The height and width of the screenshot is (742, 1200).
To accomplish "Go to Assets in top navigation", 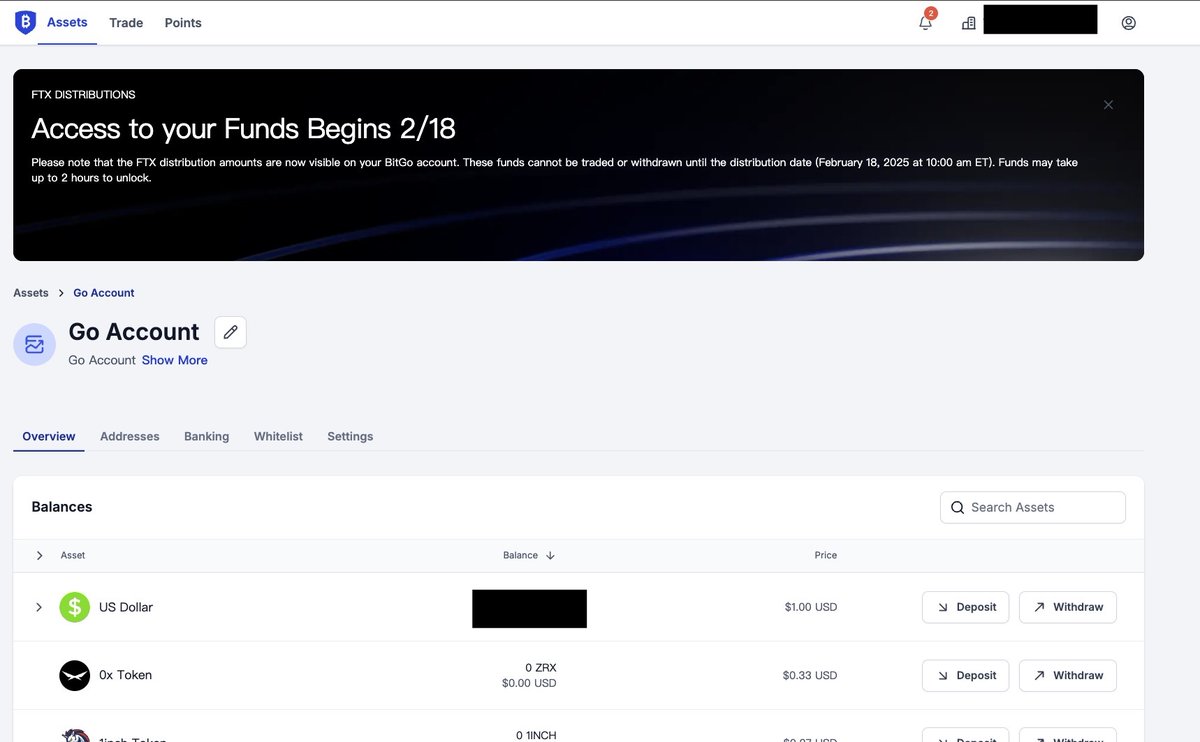I will 67,22.
